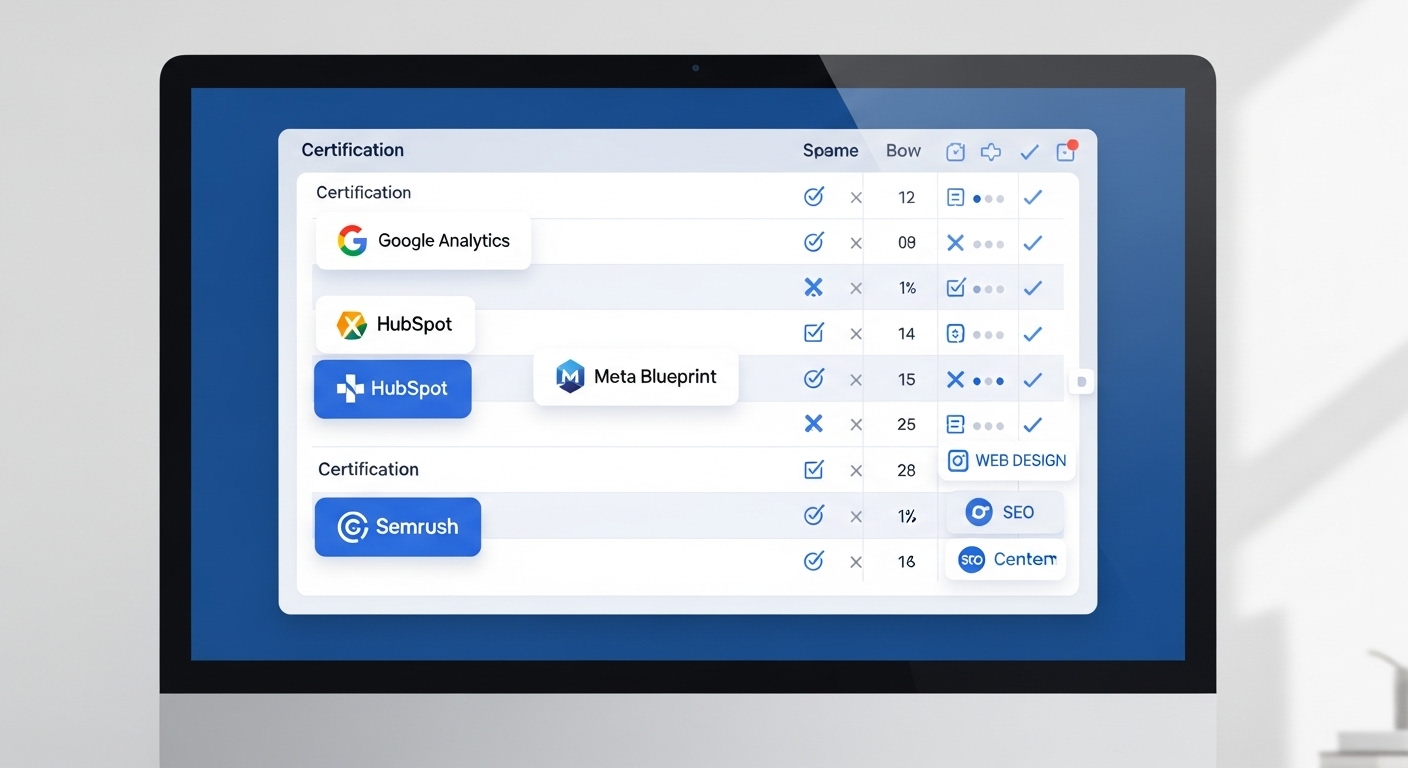
Task: Toggle circled check in row numbered 12
Action: (x=814, y=197)
